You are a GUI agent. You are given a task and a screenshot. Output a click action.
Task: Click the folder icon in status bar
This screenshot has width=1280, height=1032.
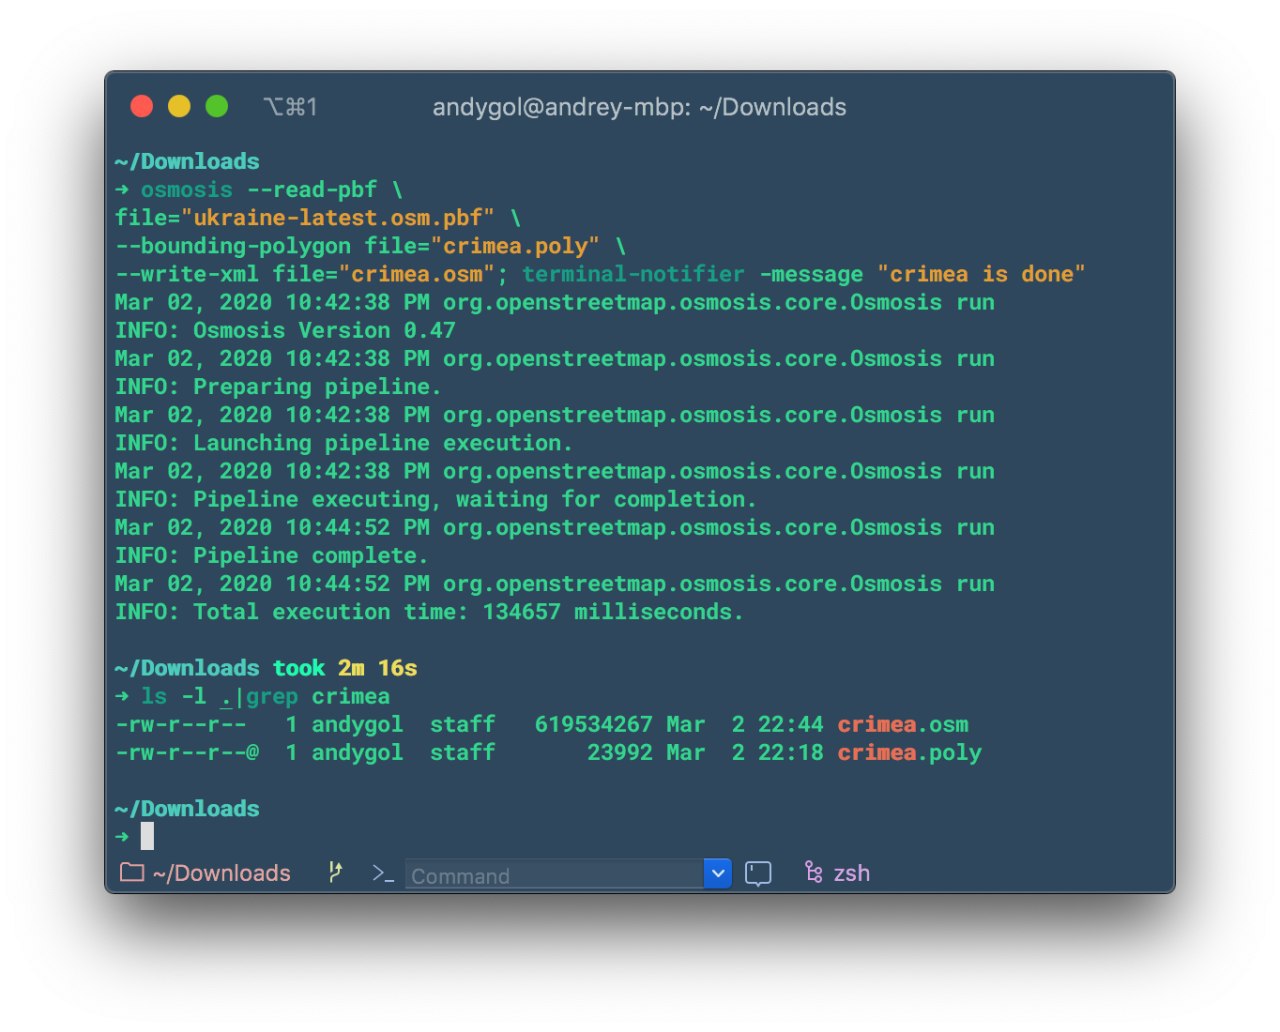pyautogui.click(x=132, y=873)
